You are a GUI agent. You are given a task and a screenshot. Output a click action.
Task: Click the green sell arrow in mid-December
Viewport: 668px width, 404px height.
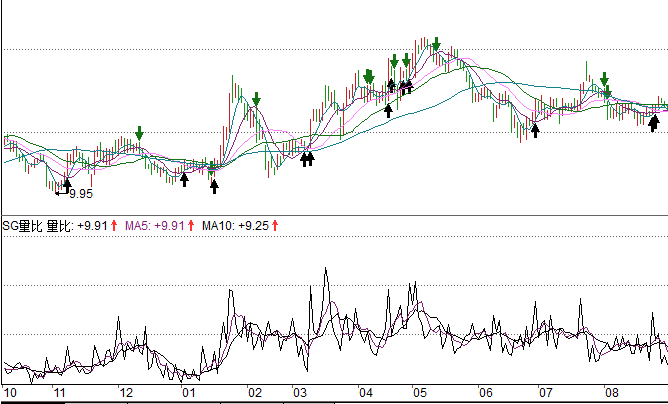139,133
